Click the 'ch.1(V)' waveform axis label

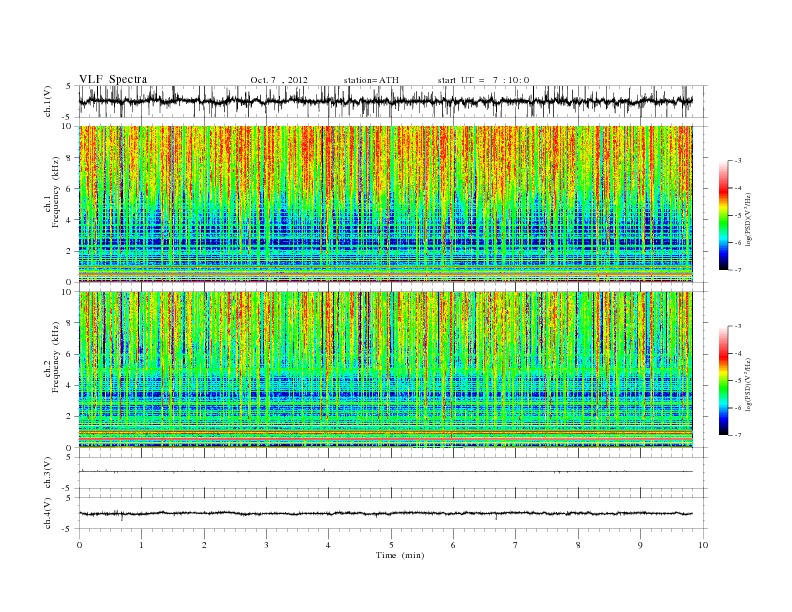coord(48,101)
